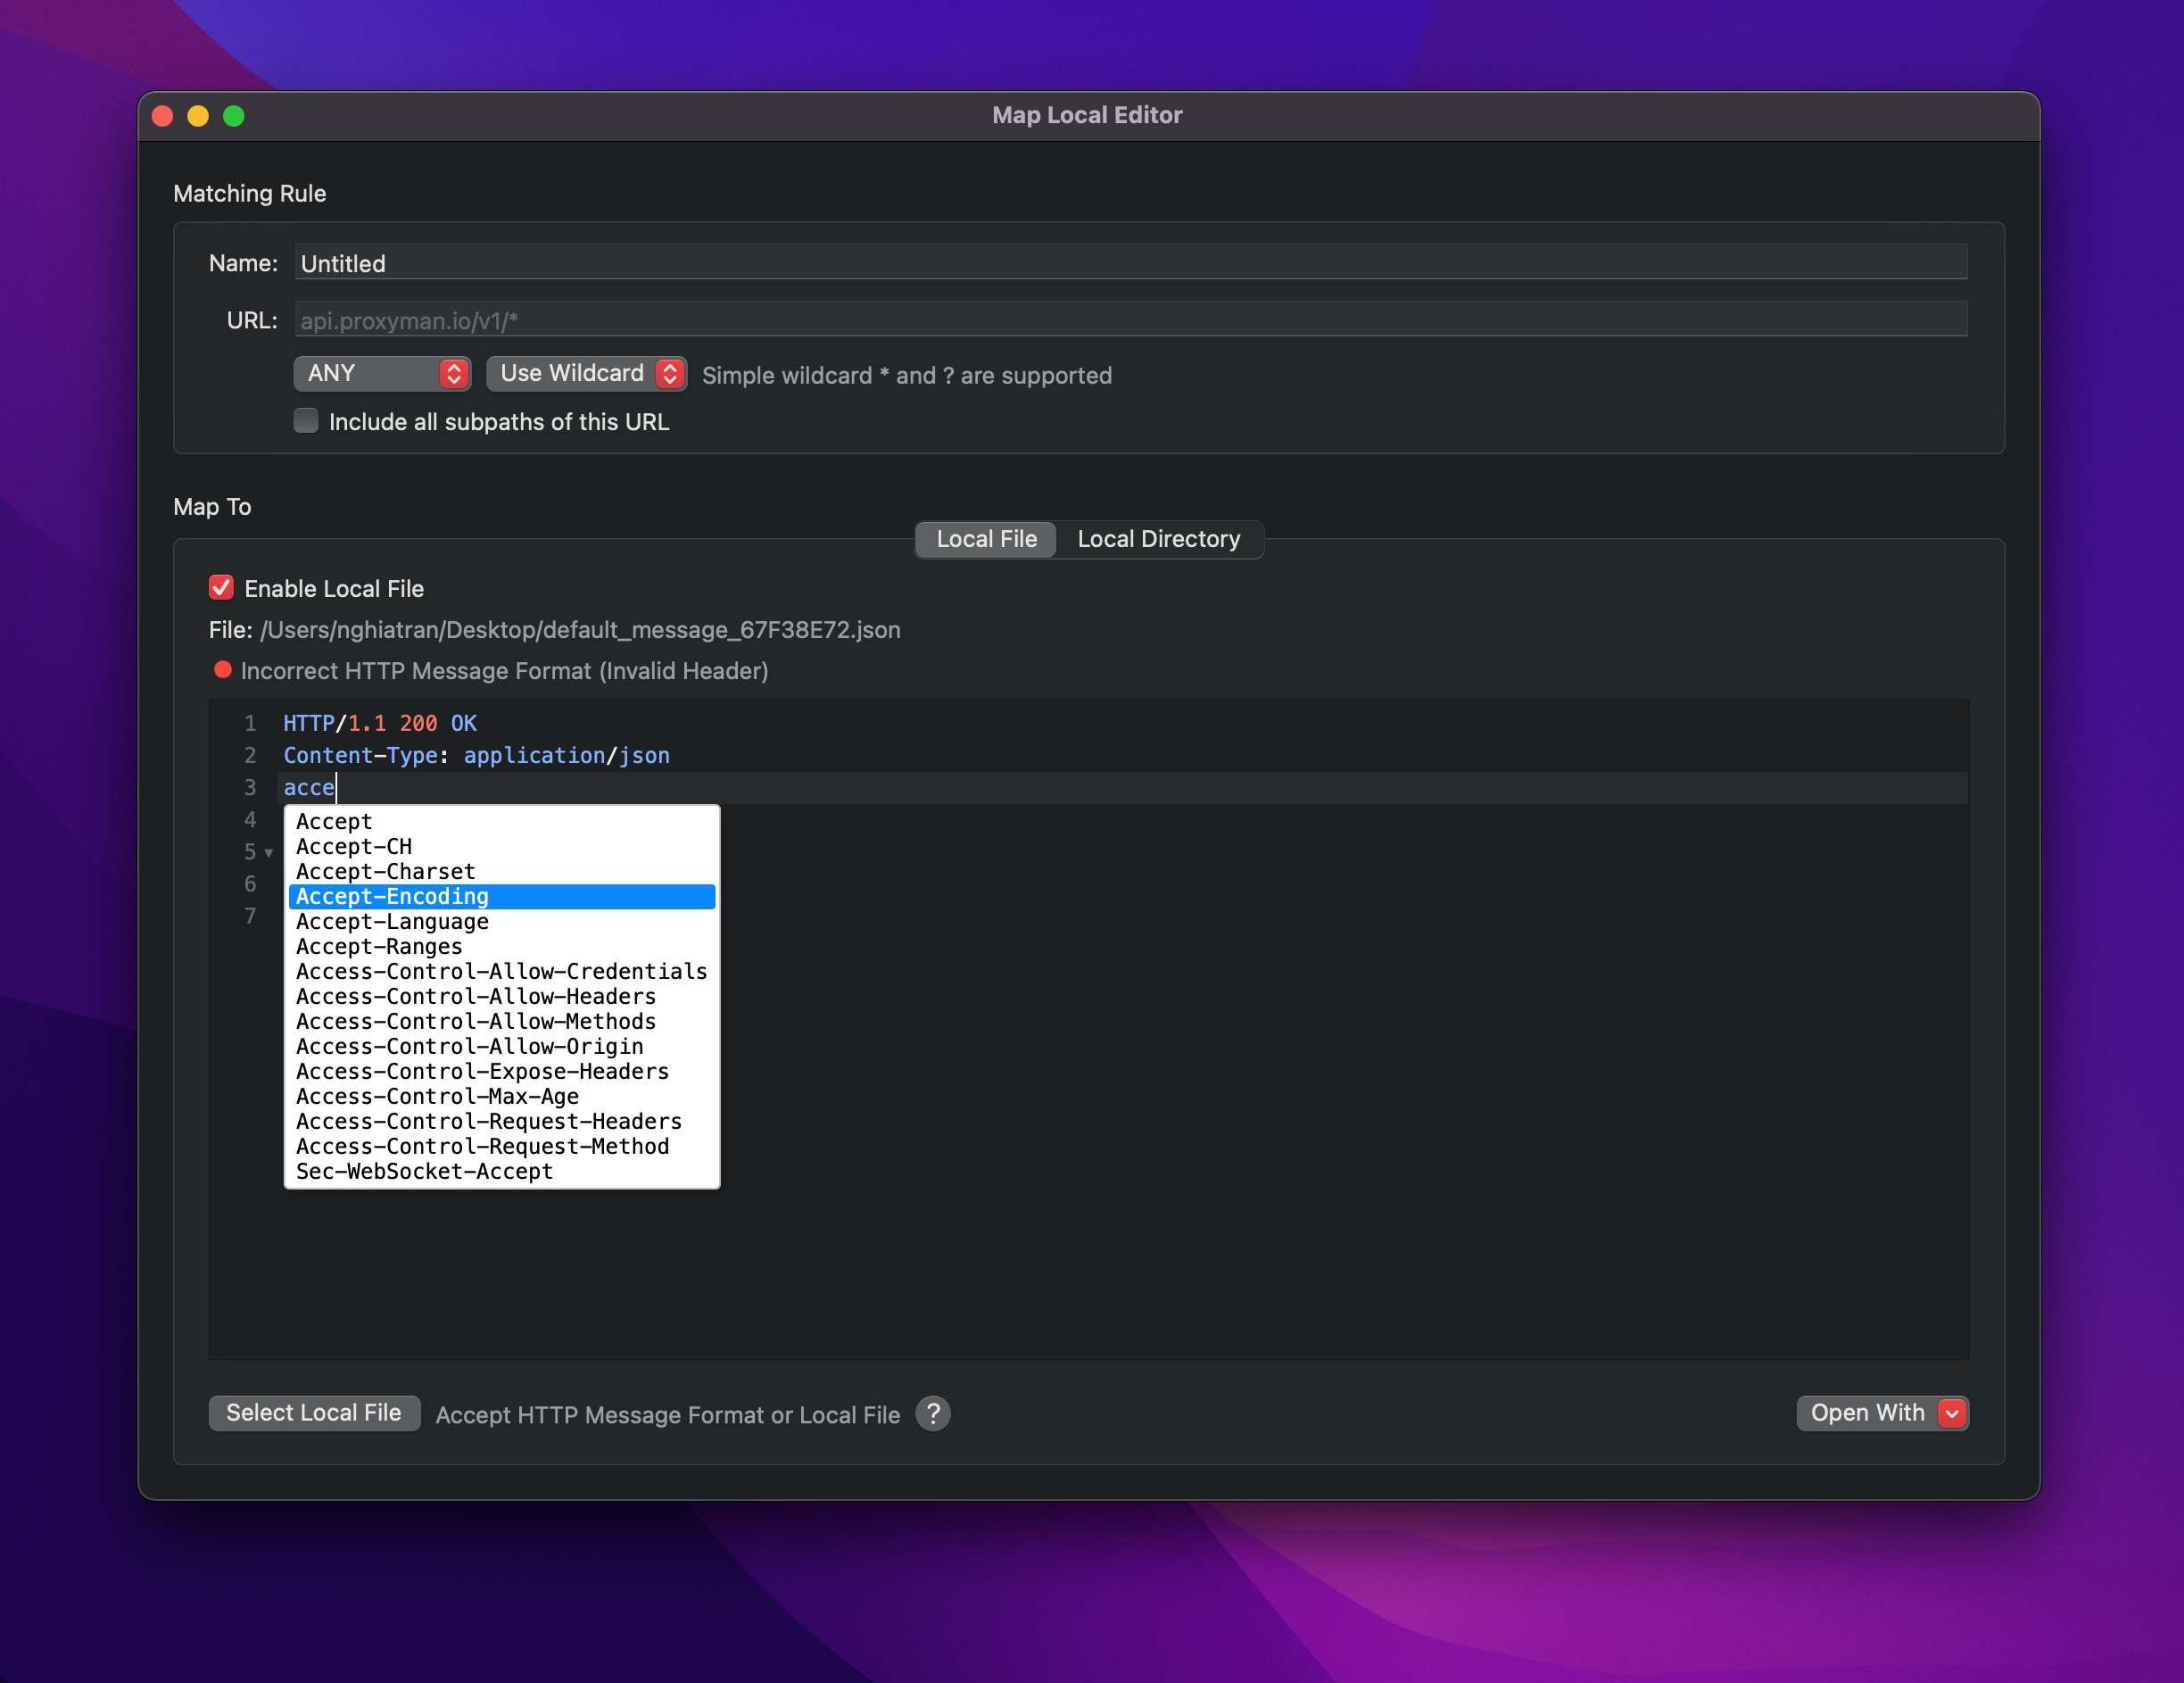The image size is (2184, 1683).
Task: Choose Accept-Encoding from autocomplete list
Action: click(501, 896)
